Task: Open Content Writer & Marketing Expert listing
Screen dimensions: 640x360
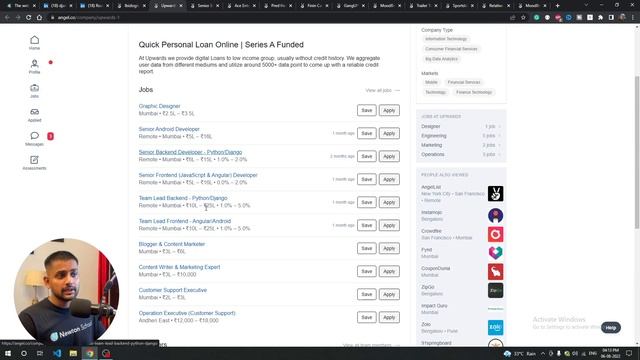Action: click(179, 267)
